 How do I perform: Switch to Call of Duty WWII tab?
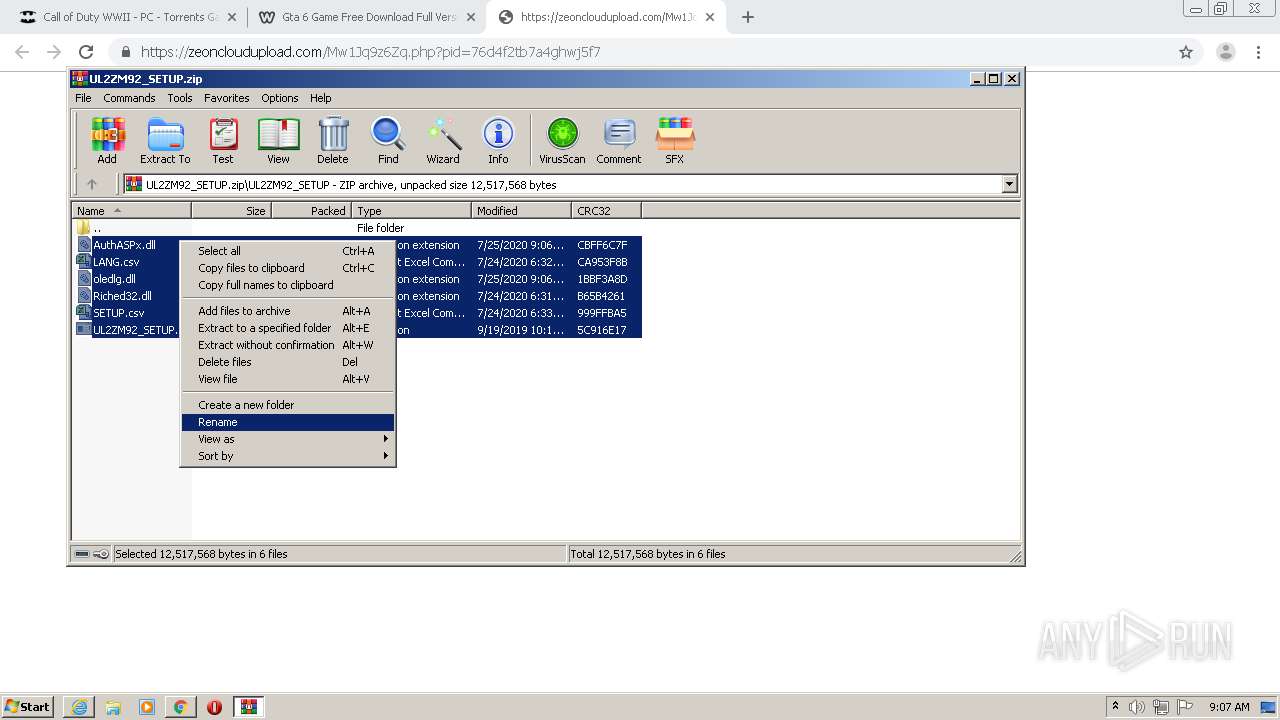click(126, 17)
